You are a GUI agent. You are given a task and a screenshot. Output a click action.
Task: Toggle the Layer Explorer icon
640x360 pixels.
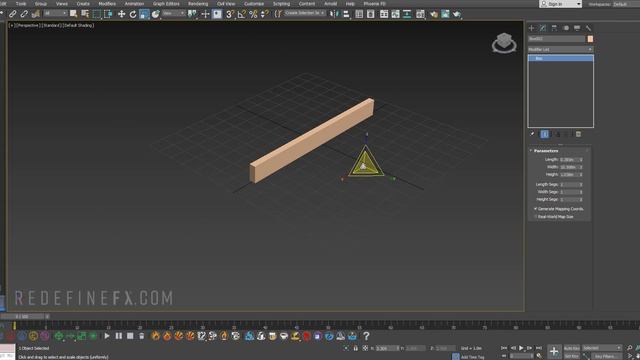click(x=371, y=14)
